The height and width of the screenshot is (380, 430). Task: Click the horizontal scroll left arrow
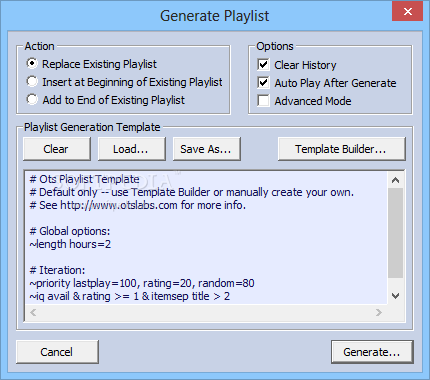(x=33, y=312)
